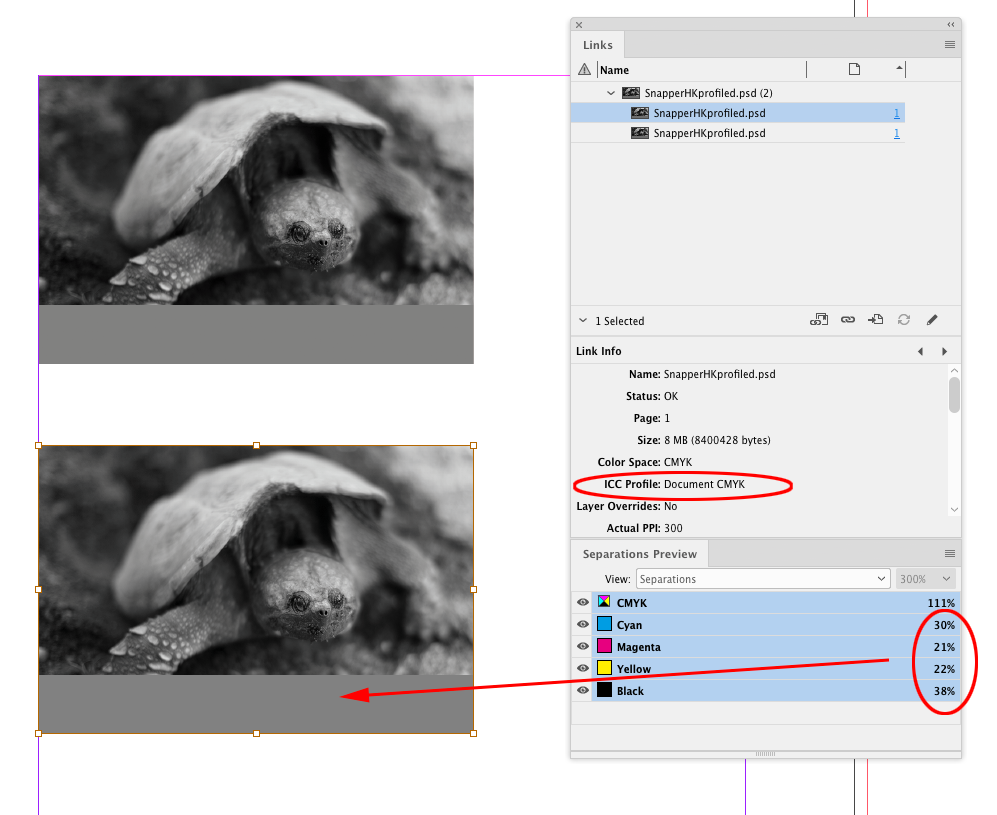Click the sort direction arrow in header

click(899, 67)
